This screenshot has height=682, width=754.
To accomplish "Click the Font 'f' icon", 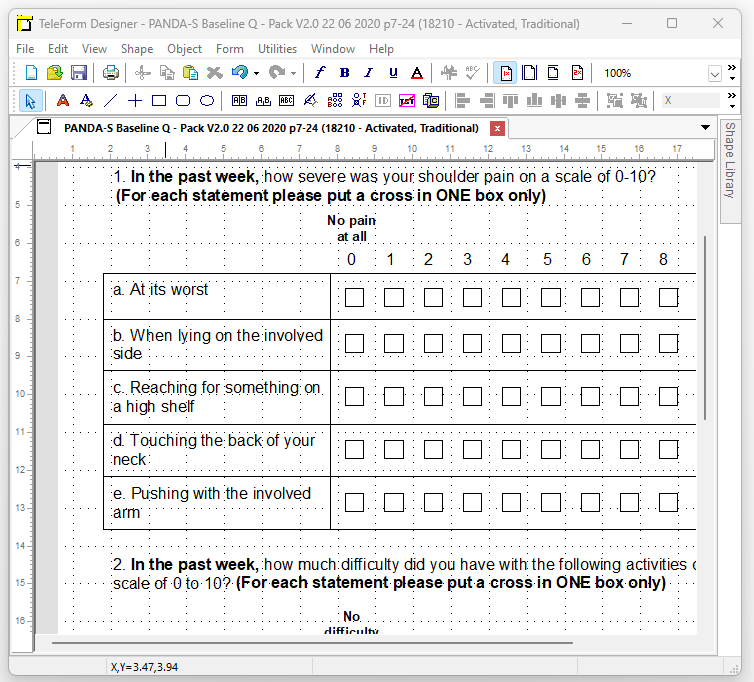I will tap(320, 73).
